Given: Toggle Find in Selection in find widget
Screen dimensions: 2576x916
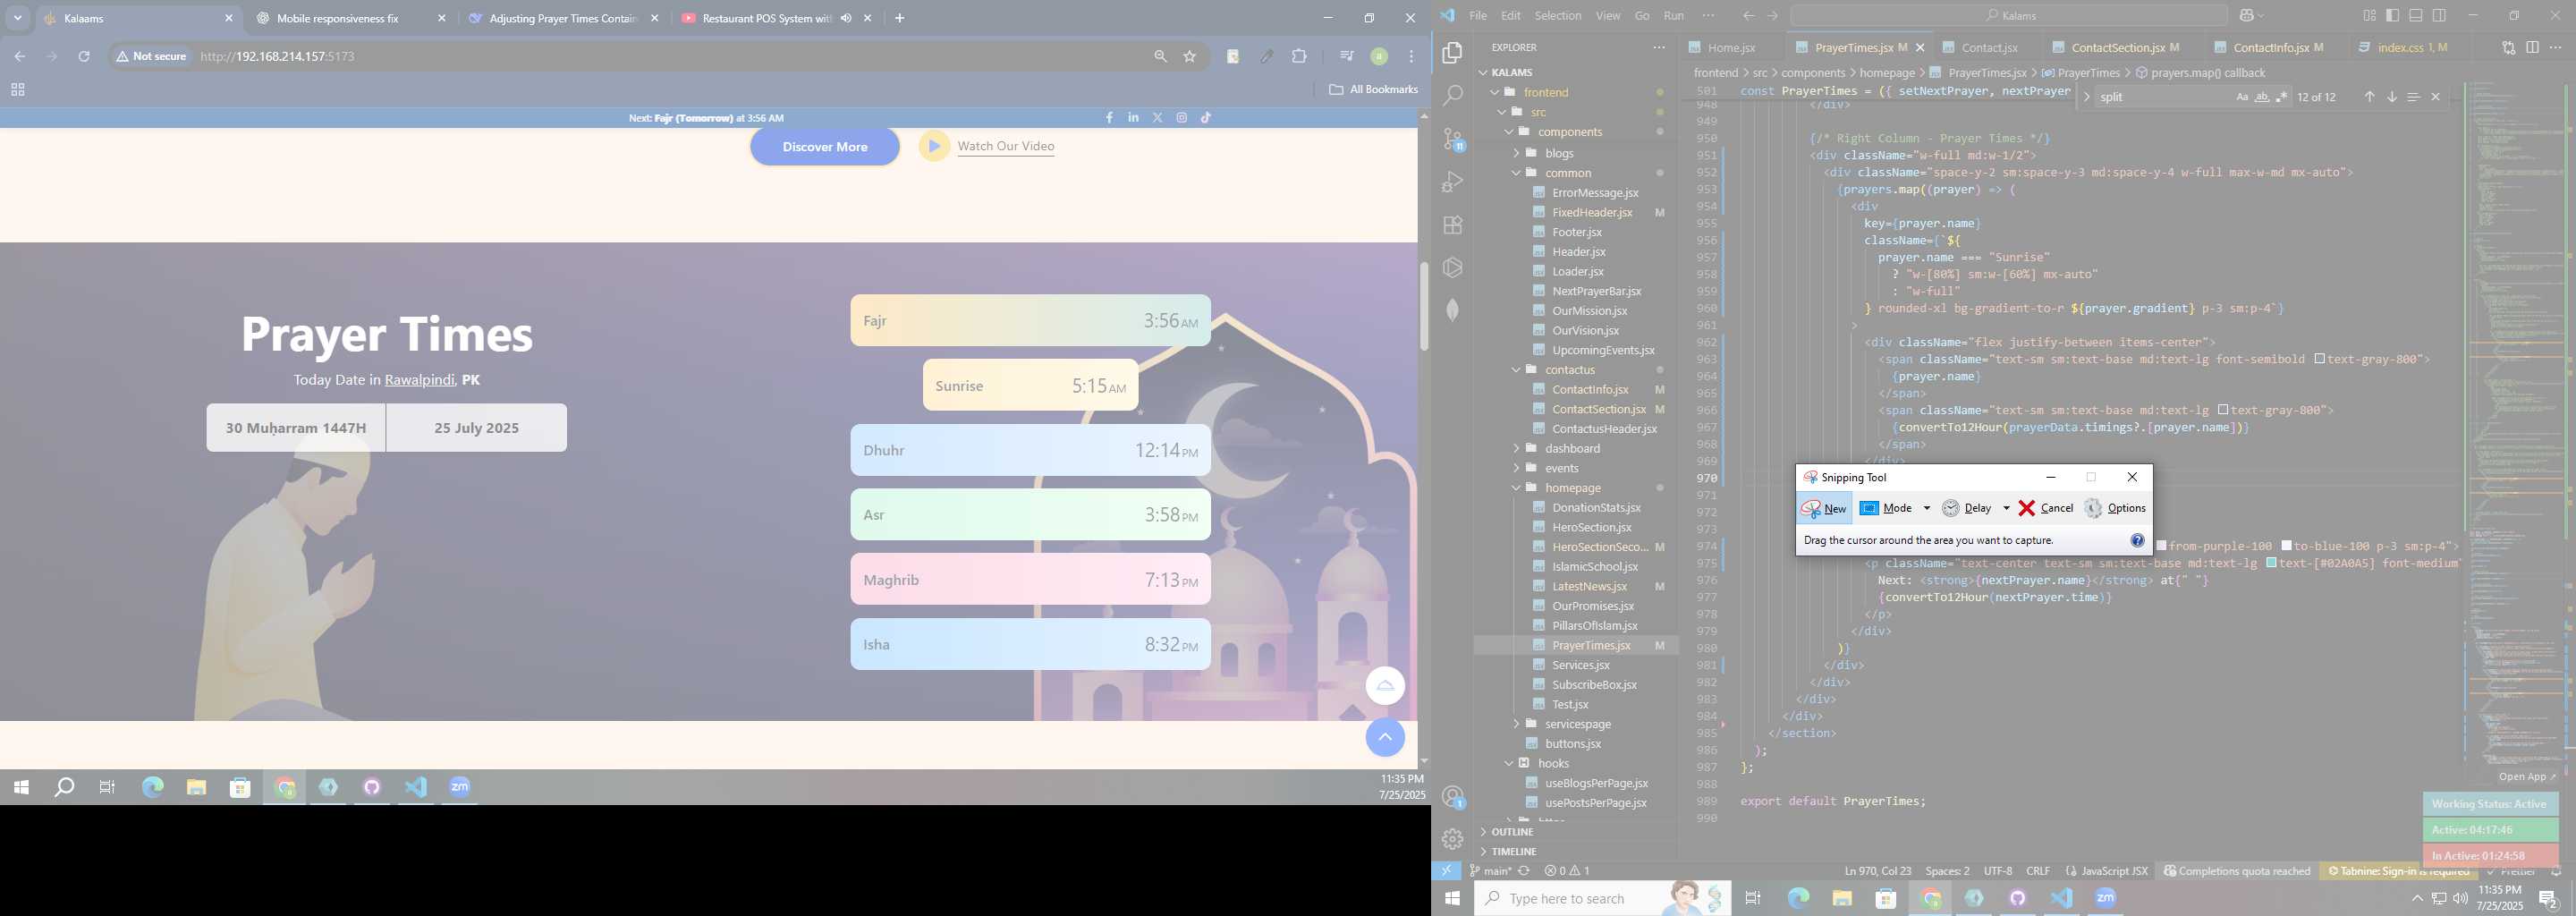Looking at the screenshot, I should [2413, 97].
